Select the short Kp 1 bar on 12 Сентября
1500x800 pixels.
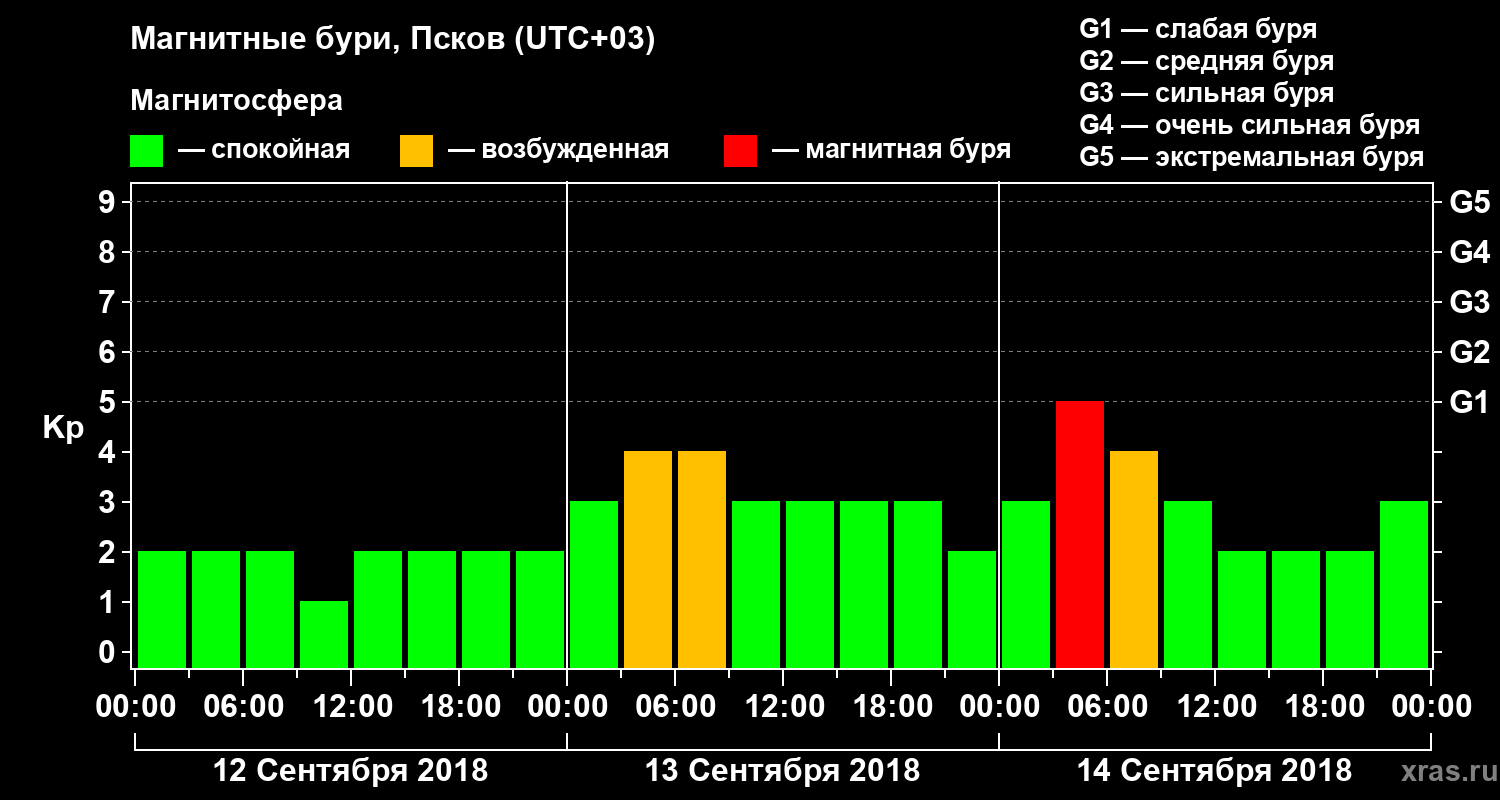coord(324,635)
